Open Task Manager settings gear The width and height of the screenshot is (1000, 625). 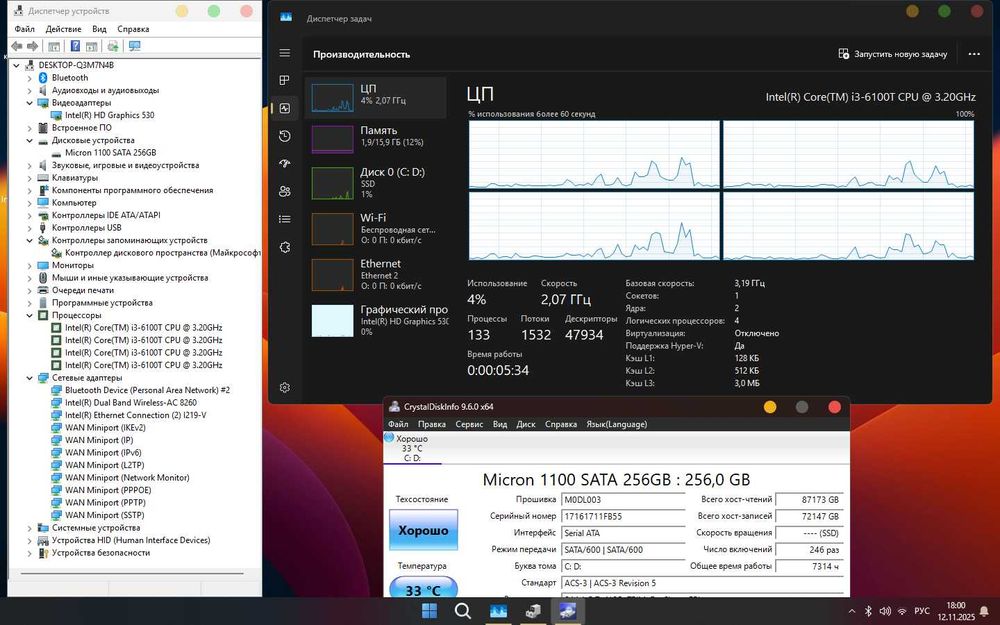(x=284, y=387)
